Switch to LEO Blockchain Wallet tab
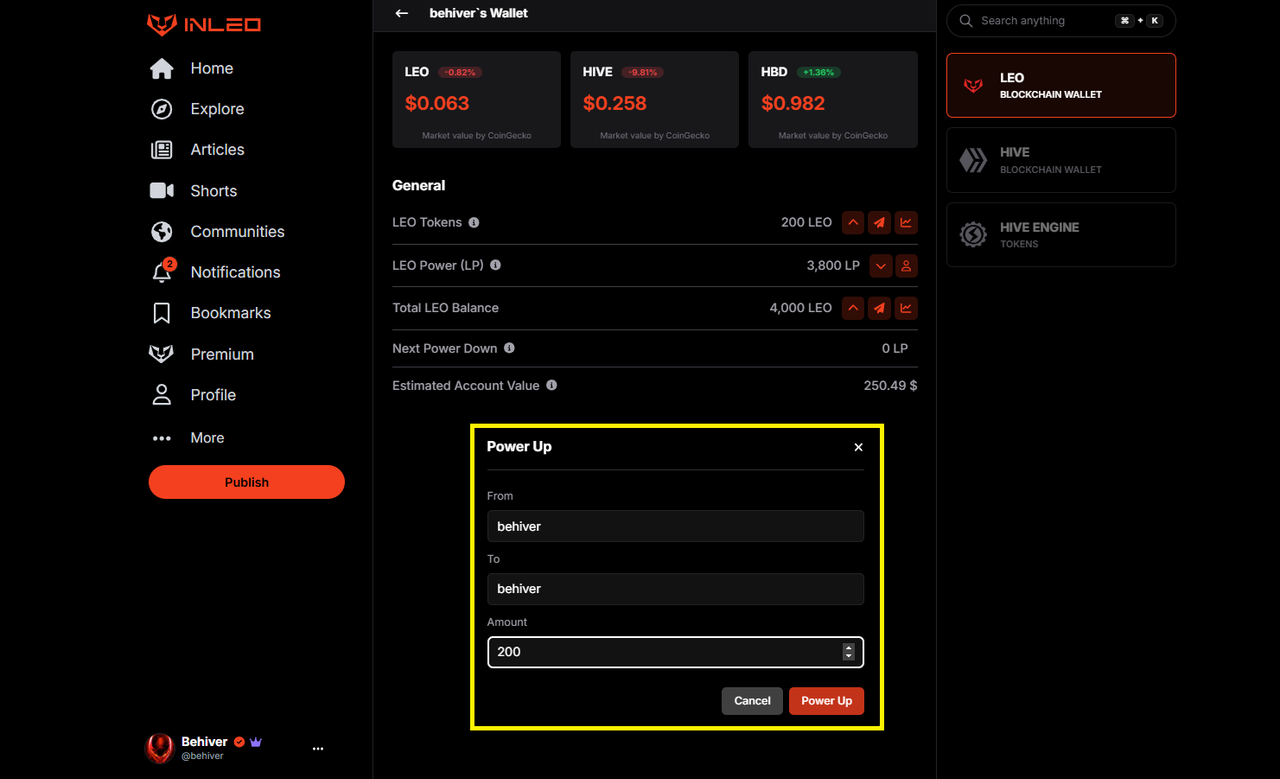1280x779 pixels. 1061,85
